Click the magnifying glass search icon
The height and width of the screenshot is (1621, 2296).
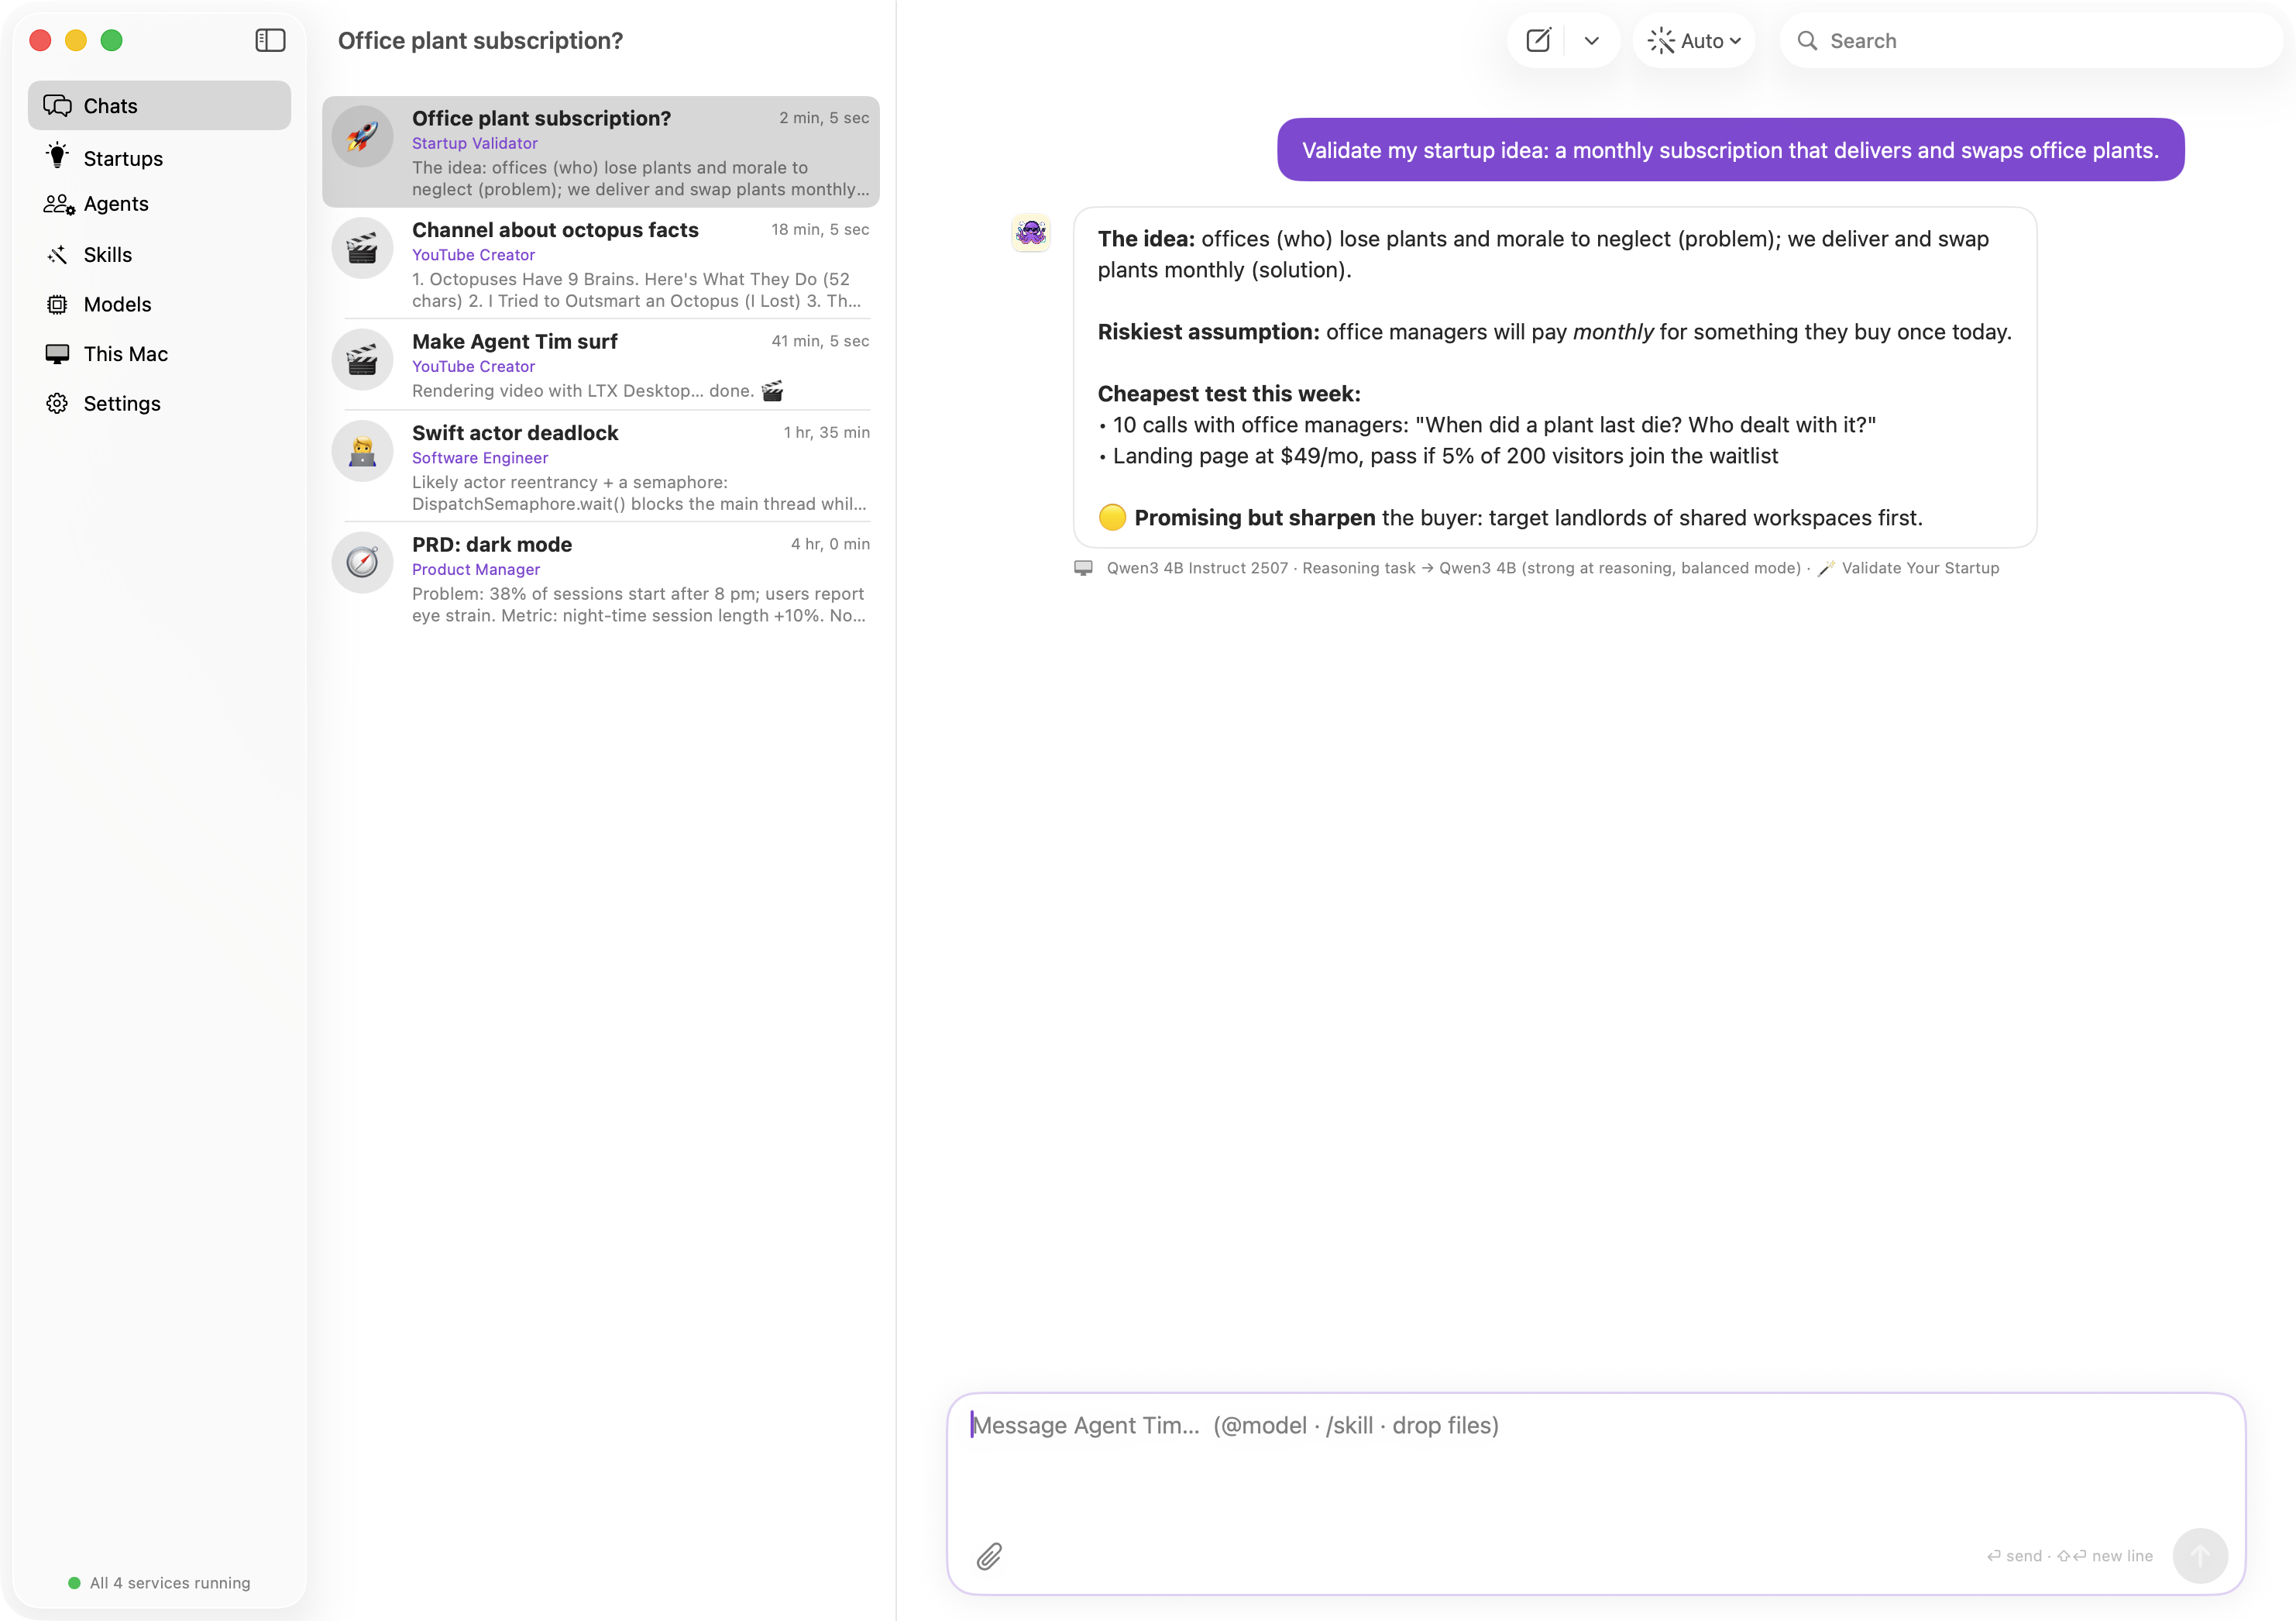coord(1807,41)
